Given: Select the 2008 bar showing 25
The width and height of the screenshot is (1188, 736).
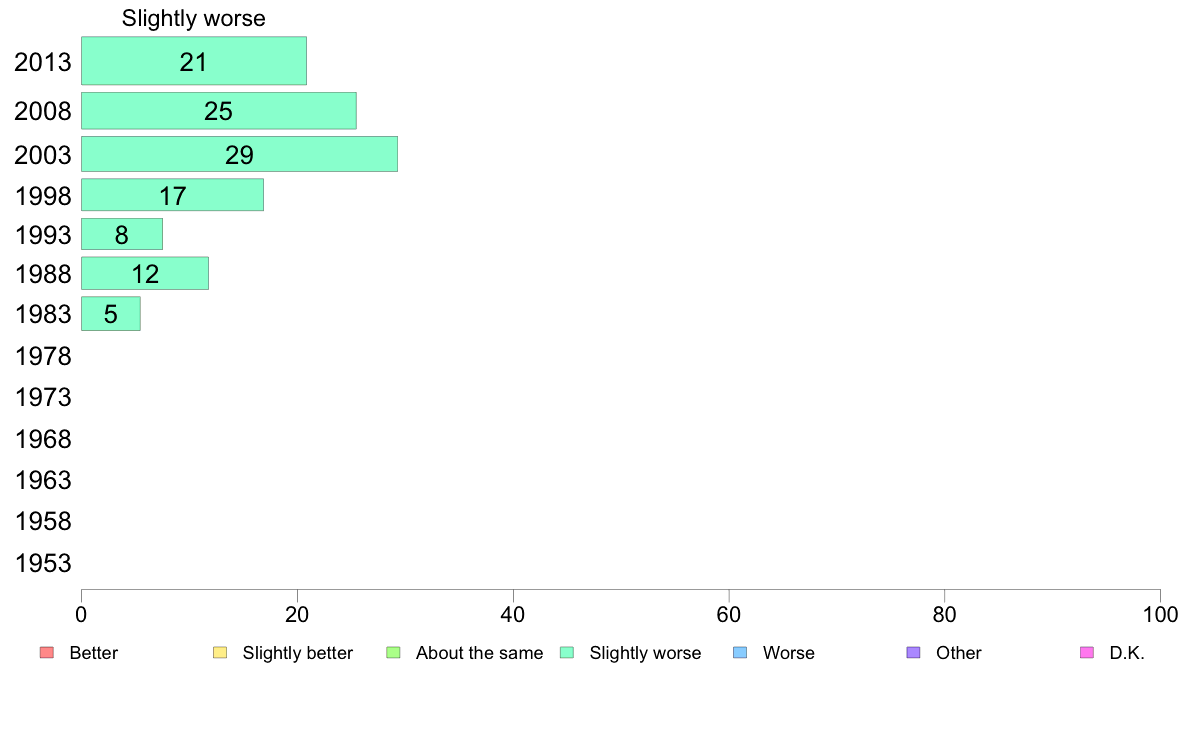Looking at the screenshot, I should 219,111.
